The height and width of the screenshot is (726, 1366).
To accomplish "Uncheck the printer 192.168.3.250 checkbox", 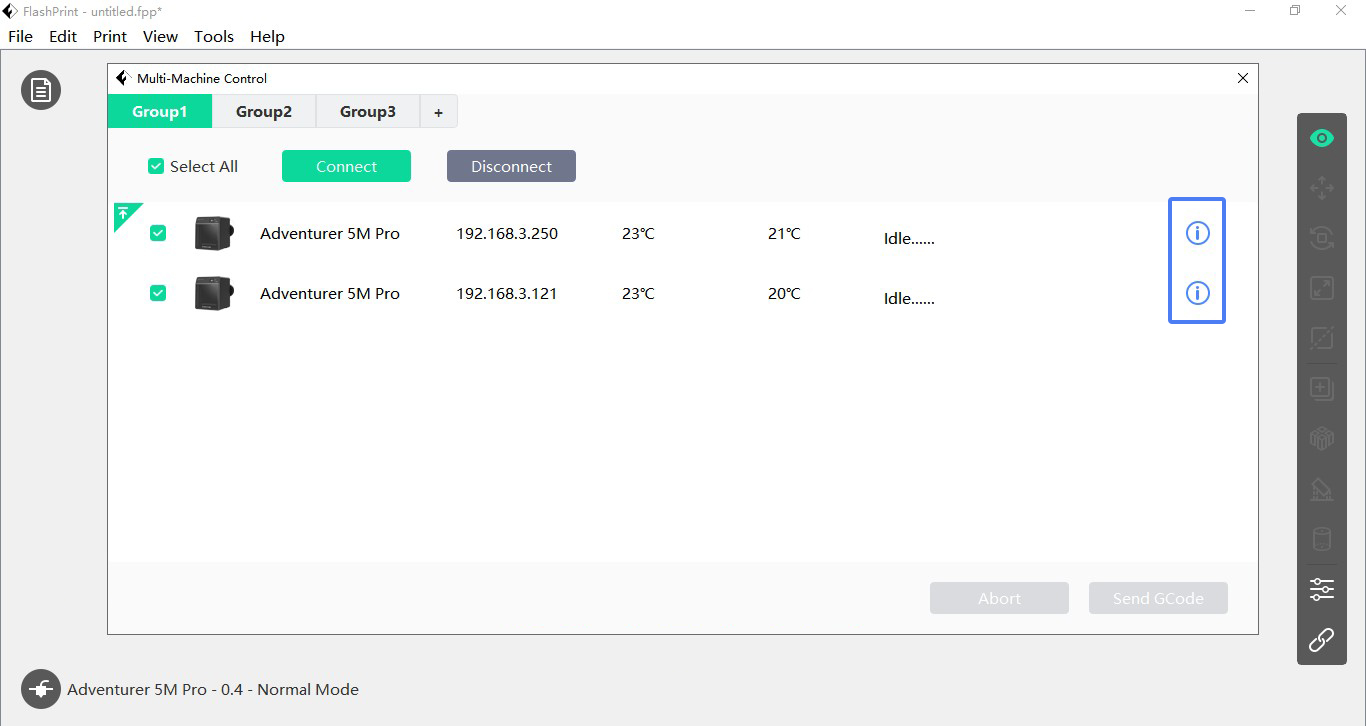I will 158,233.
